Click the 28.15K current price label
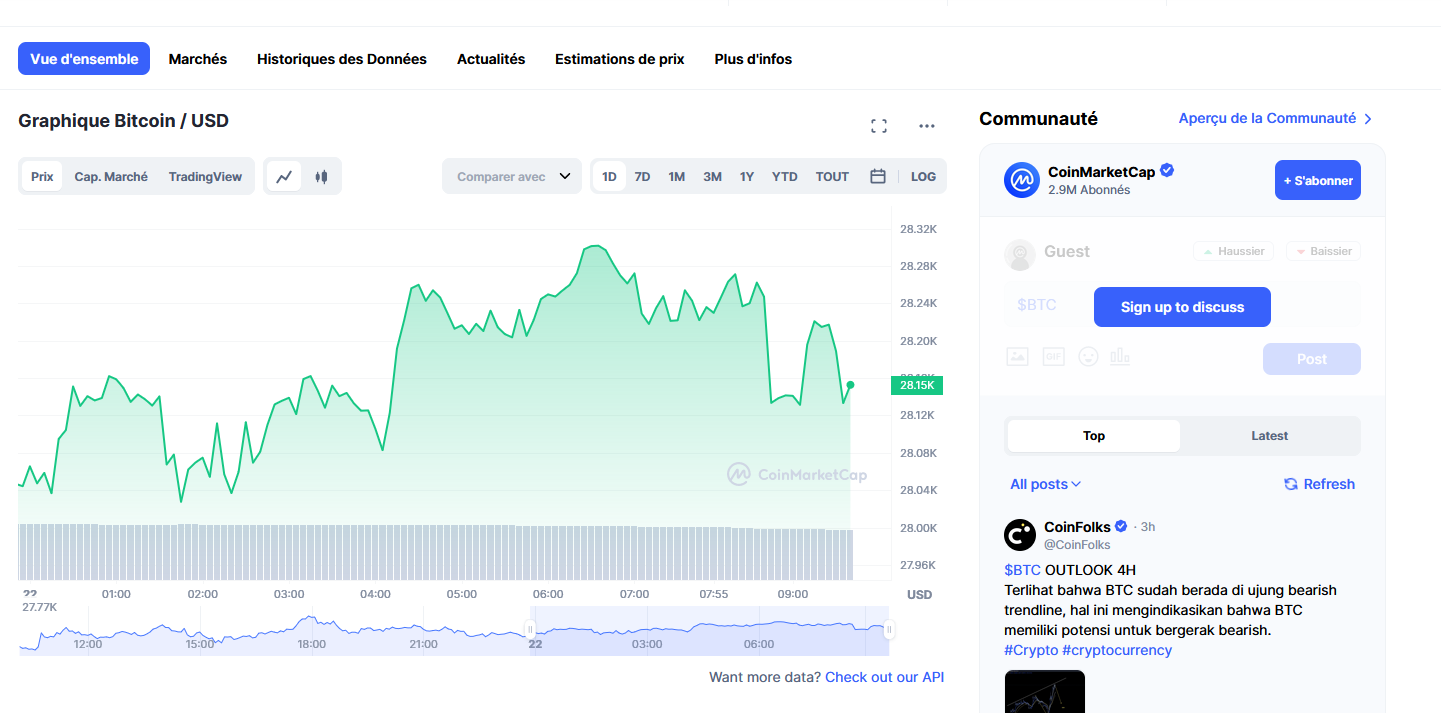1441x713 pixels. [x=917, y=385]
